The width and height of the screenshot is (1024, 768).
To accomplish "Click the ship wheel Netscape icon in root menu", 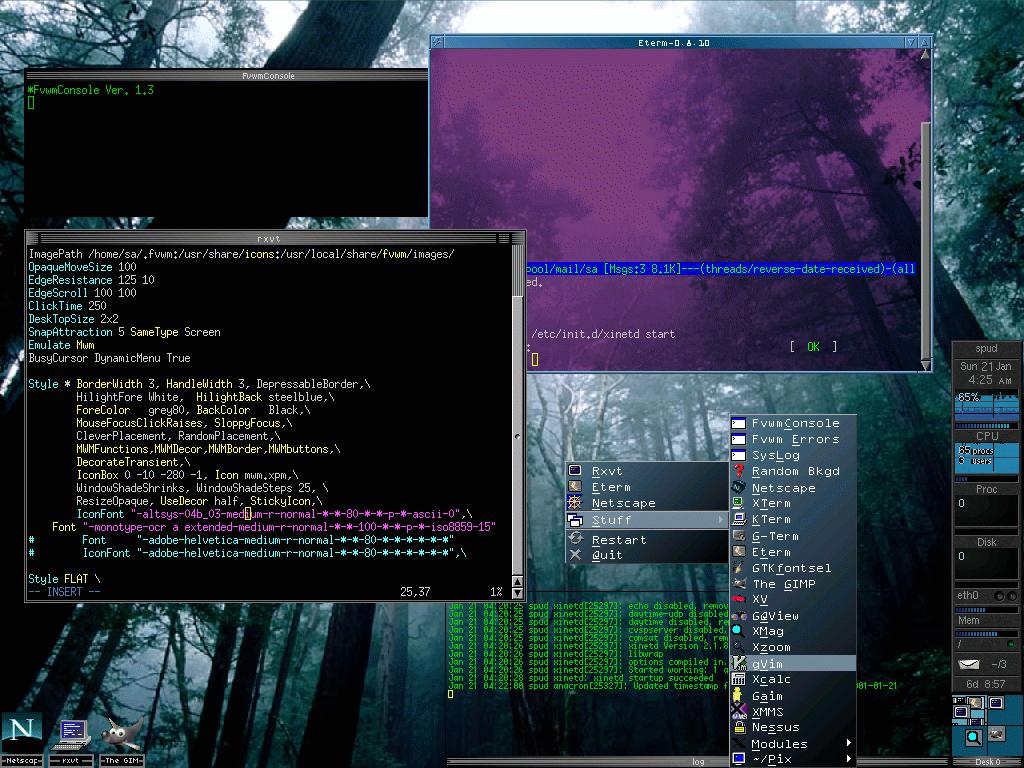I will 575,502.
